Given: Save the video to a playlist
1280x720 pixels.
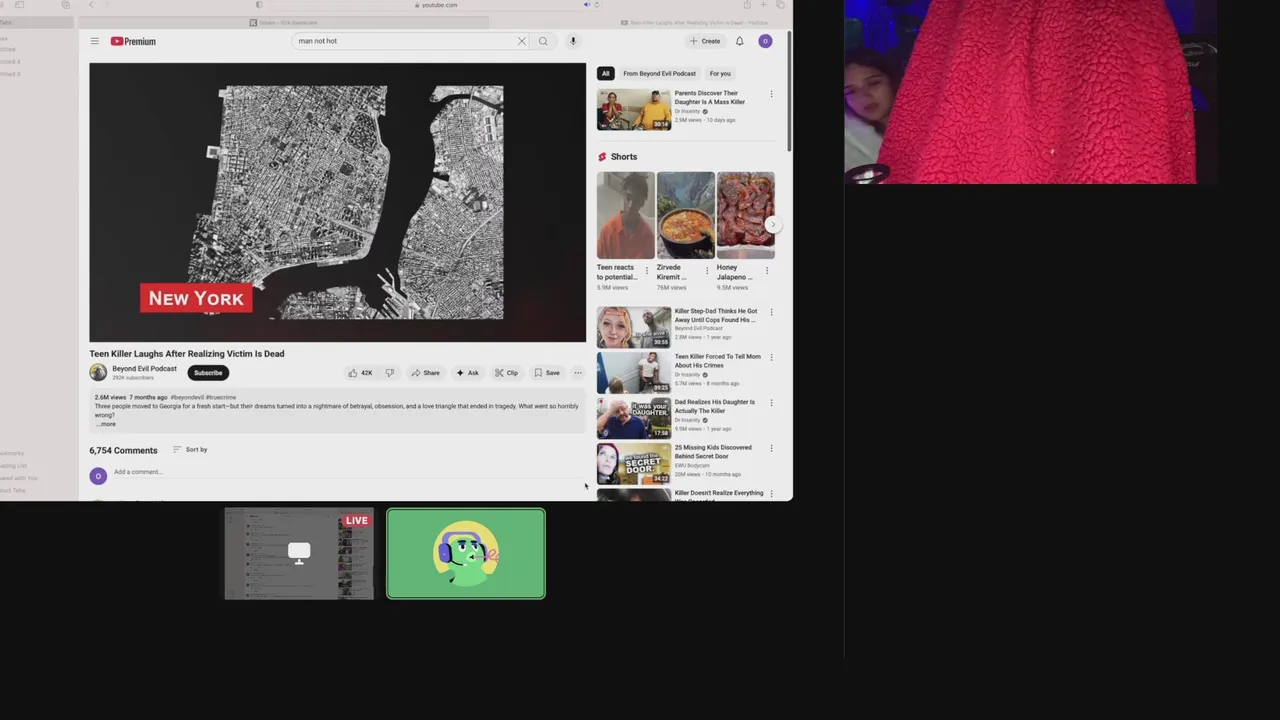Looking at the screenshot, I should click(x=546, y=373).
